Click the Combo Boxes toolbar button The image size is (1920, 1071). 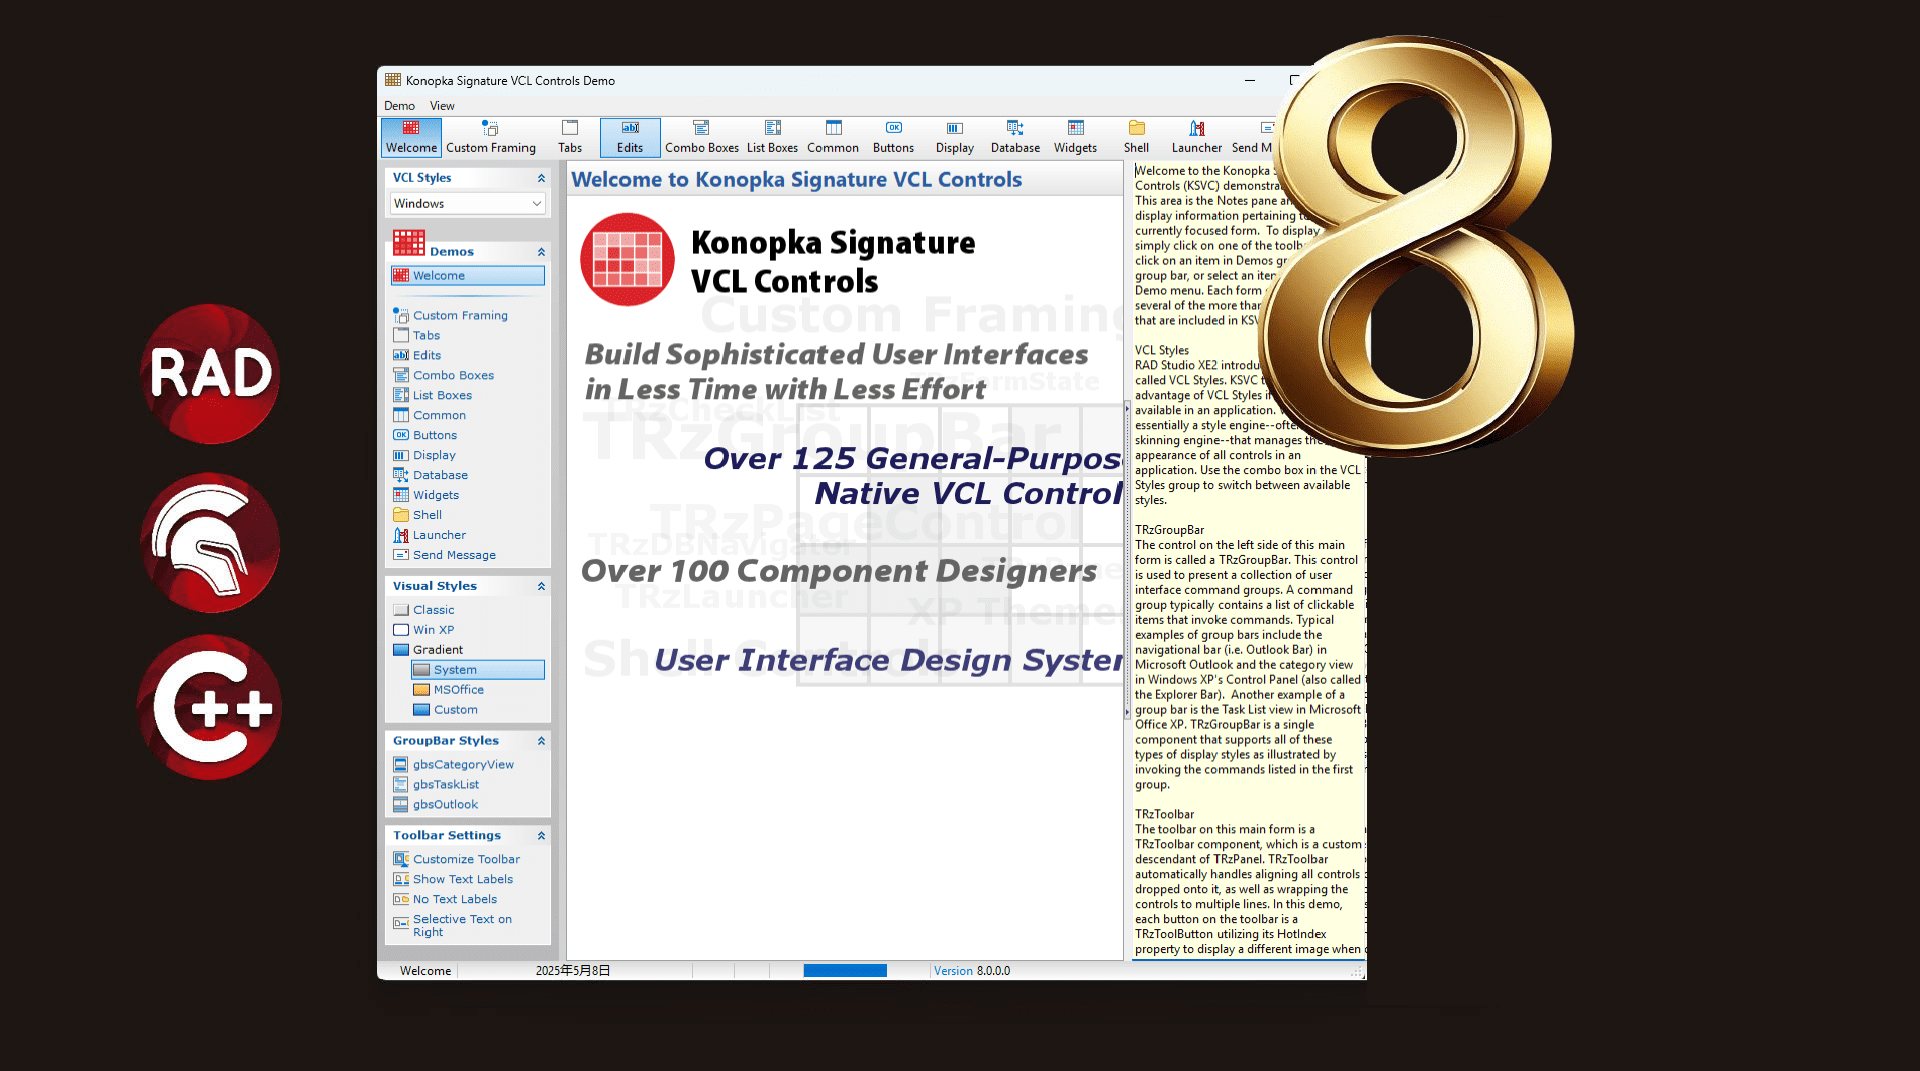702,137
